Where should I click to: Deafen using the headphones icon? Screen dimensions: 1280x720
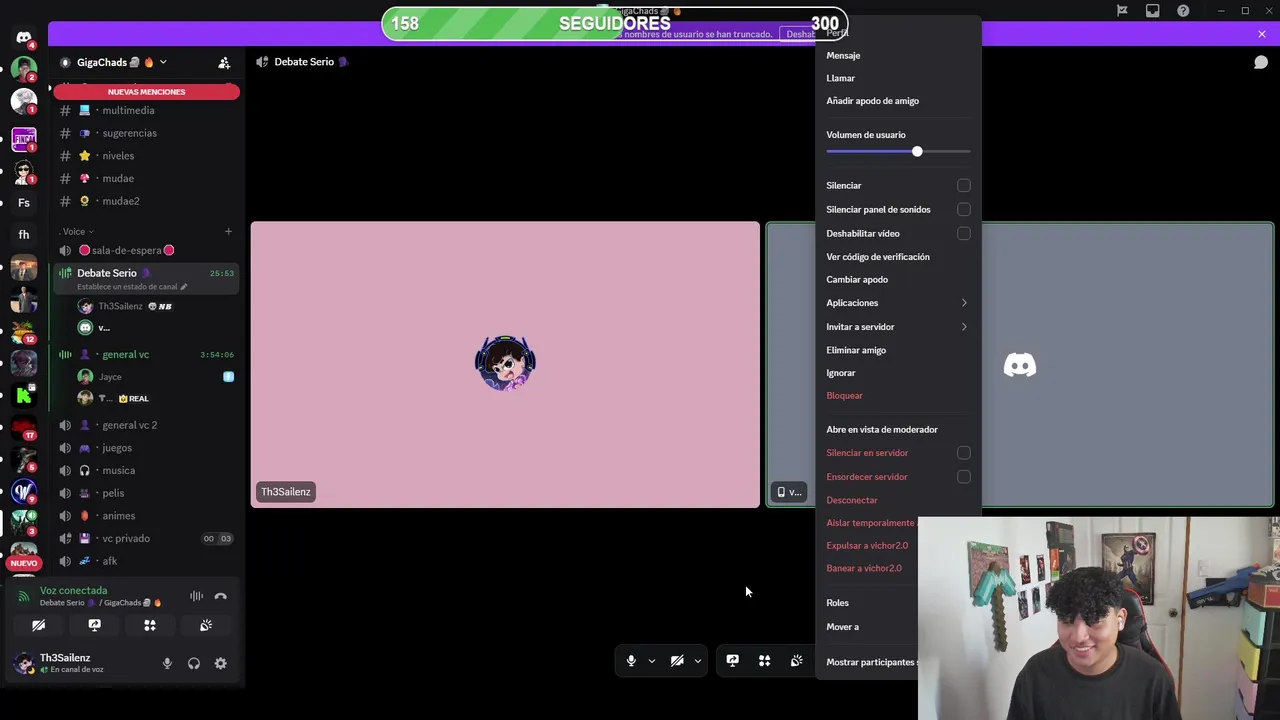pyautogui.click(x=194, y=663)
